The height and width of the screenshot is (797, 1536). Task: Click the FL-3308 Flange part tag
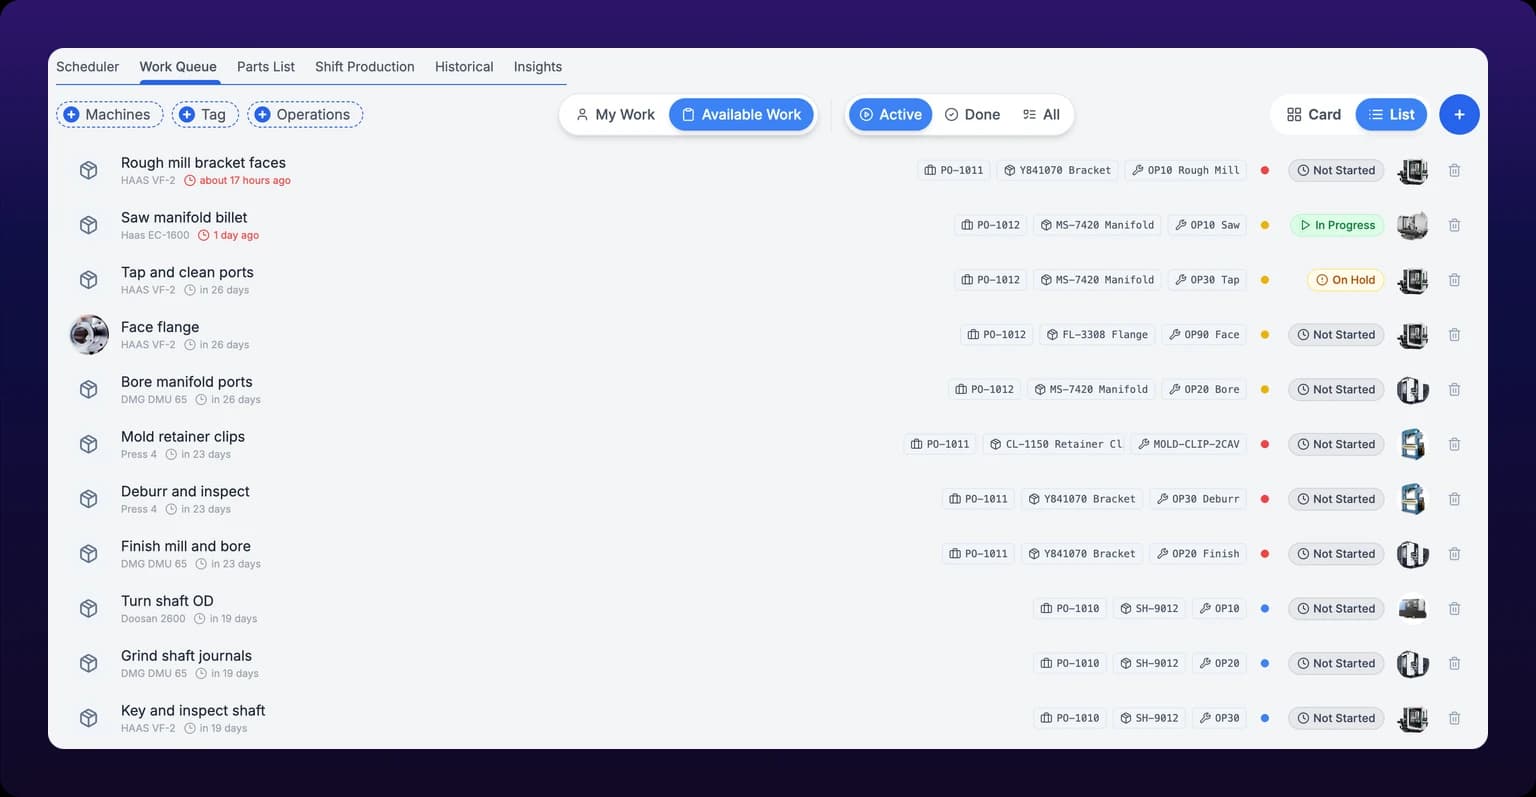click(1098, 335)
